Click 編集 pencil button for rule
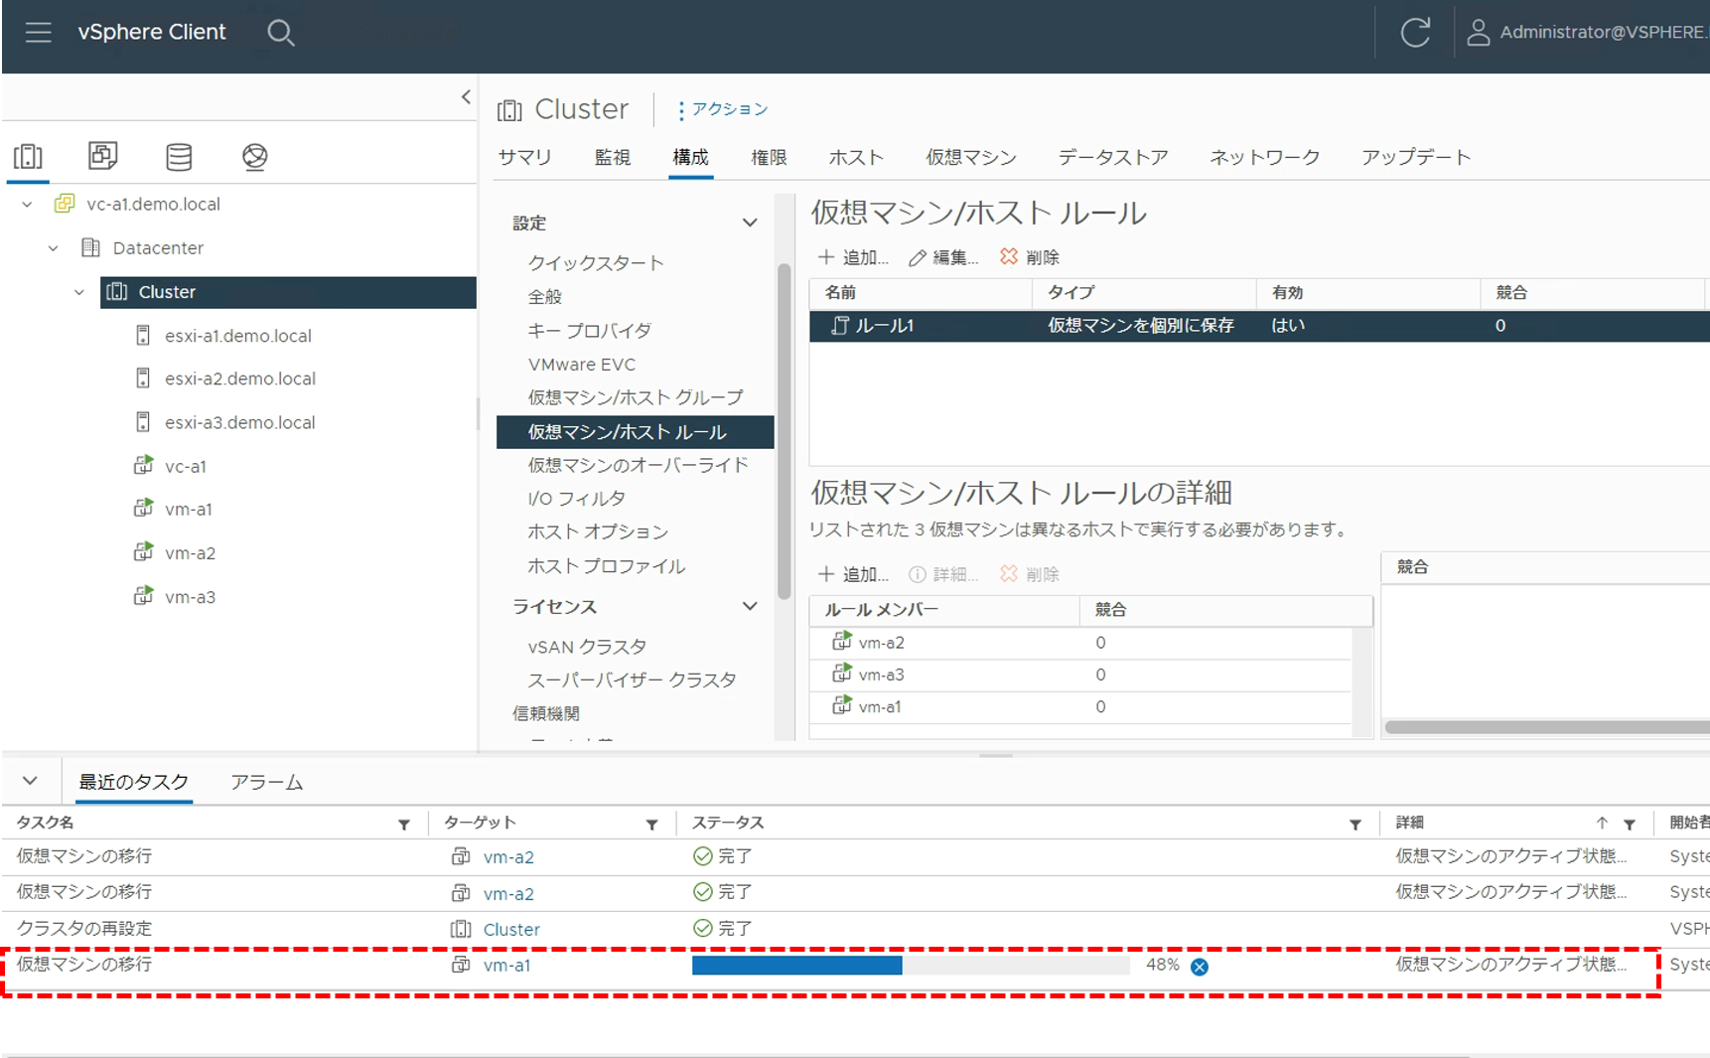Screen dimensions: 1710x1058 pyautogui.click(x=943, y=258)
